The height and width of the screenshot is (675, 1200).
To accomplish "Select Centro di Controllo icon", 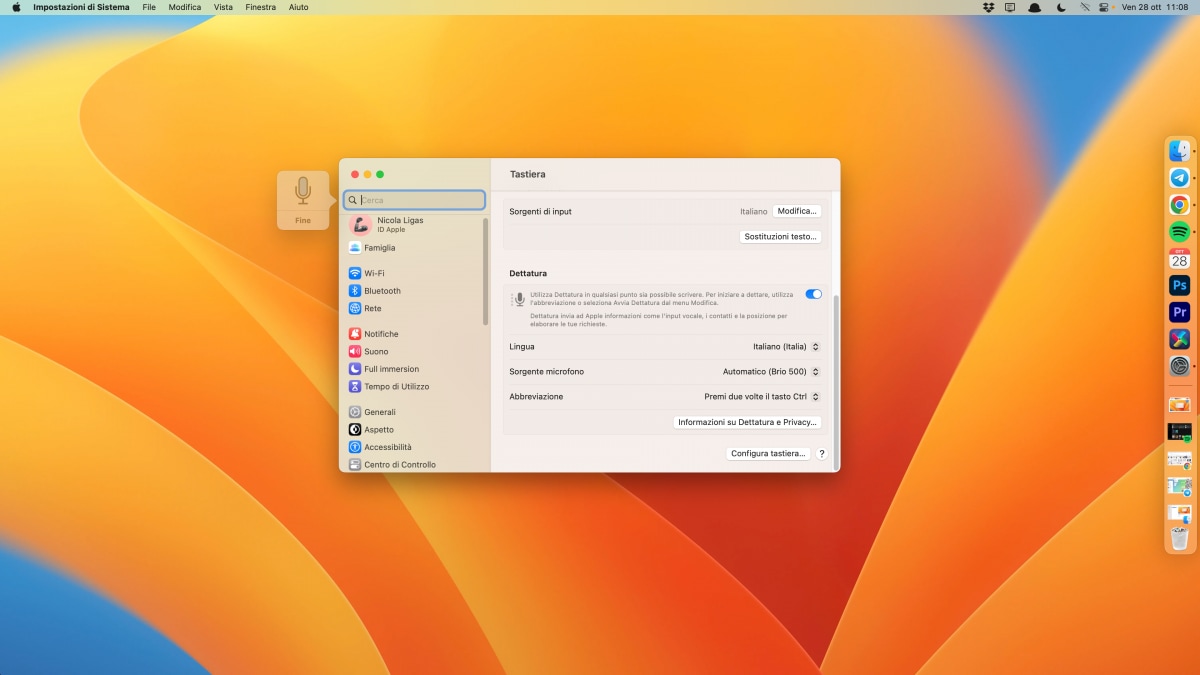I will pyautogui.click(x=355, y=465).
